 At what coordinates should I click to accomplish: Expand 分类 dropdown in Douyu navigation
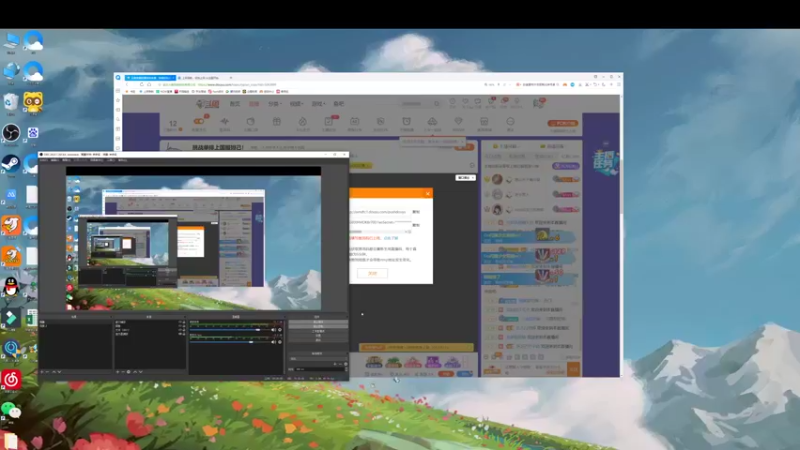pyautogui.click(x=274, y=104)
